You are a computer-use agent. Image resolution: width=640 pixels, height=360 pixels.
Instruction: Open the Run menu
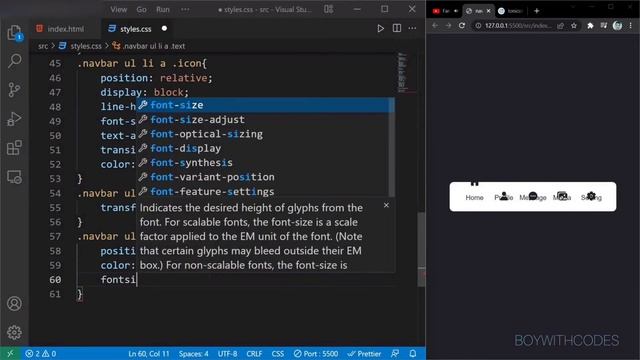tap(163, 9)
